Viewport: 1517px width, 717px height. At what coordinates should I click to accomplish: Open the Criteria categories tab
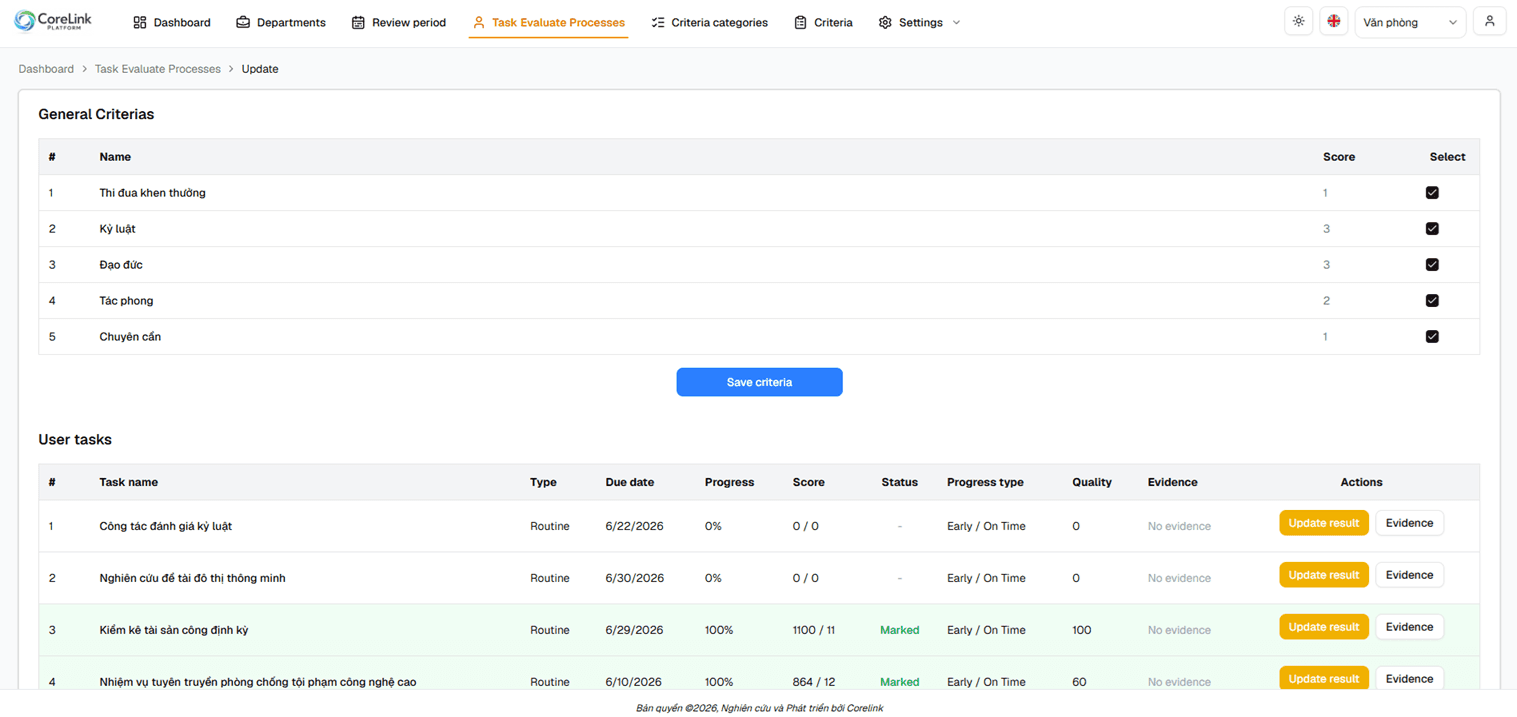pyautogui.click(x=709, y=22)
